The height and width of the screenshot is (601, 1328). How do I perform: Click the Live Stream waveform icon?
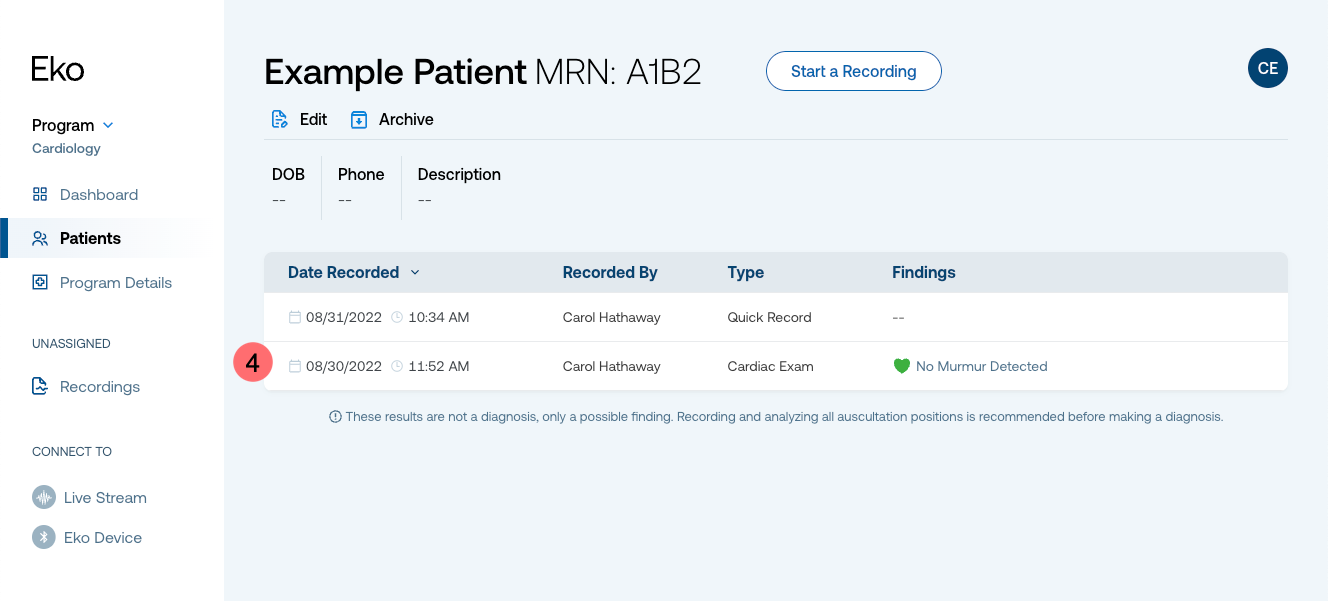(44, 497)
